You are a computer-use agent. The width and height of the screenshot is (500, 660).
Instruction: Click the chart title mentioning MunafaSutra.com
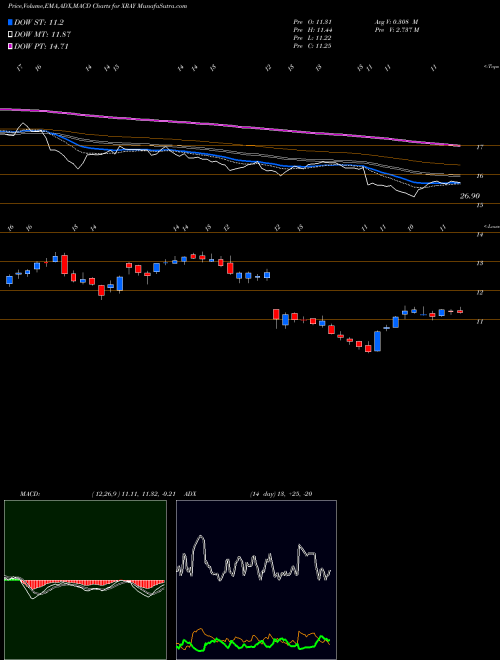[98, 6]
